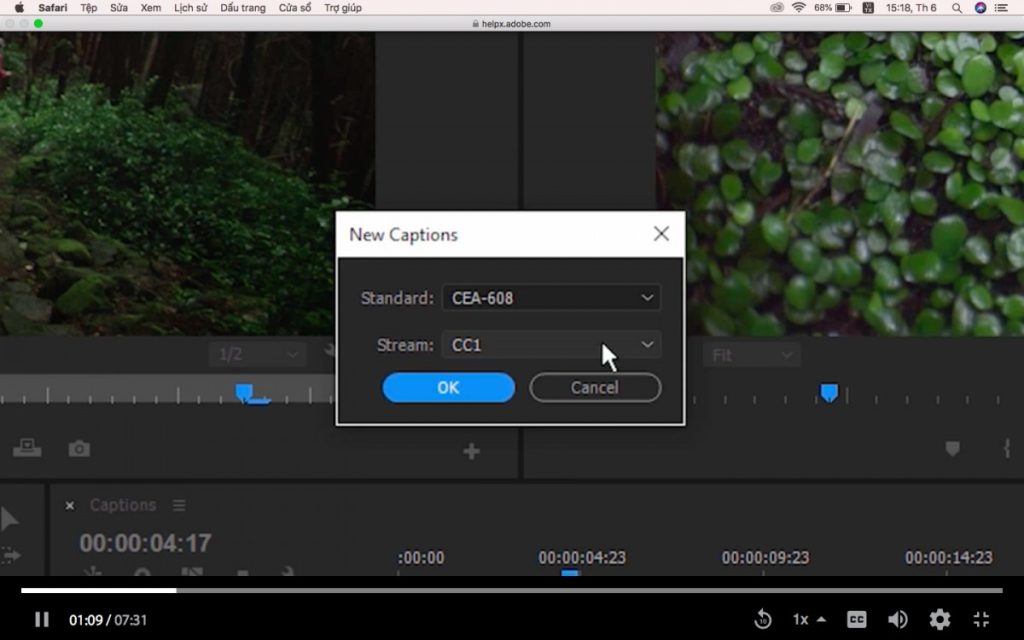Exit fullscreen using the player icon
1024x640 pixels.
pyautogui.click(x=981, y=619)
